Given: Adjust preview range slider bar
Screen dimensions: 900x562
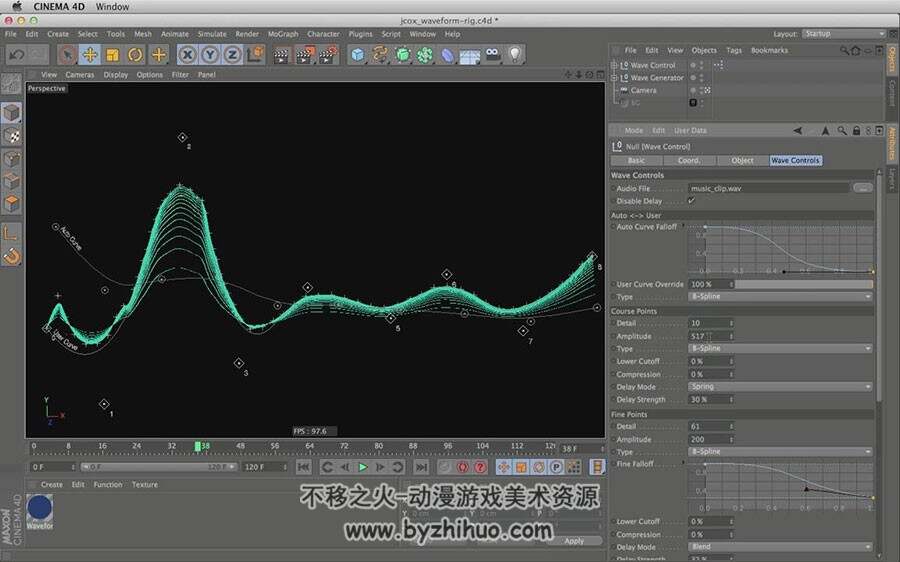Looking at the screenshot, I should click(x=158, y=467).
